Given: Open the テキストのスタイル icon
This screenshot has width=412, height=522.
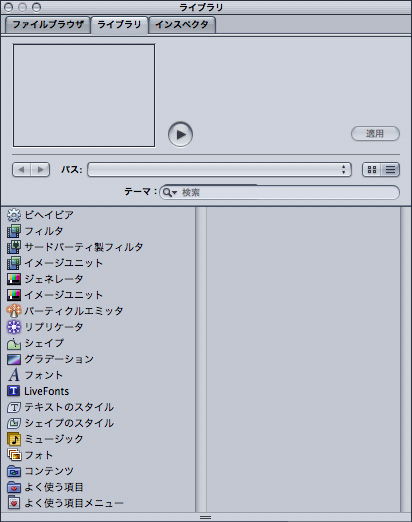Looking at the screenshot, I should pos(14,407).
